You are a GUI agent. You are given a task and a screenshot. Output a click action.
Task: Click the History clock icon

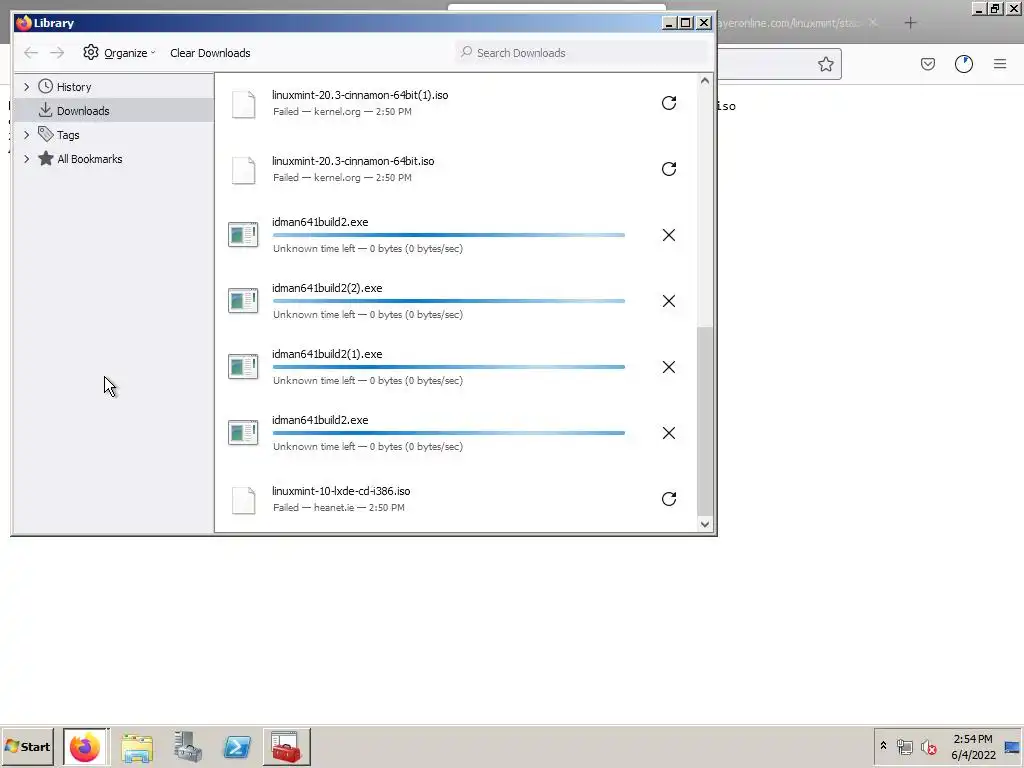click(46, 86)
